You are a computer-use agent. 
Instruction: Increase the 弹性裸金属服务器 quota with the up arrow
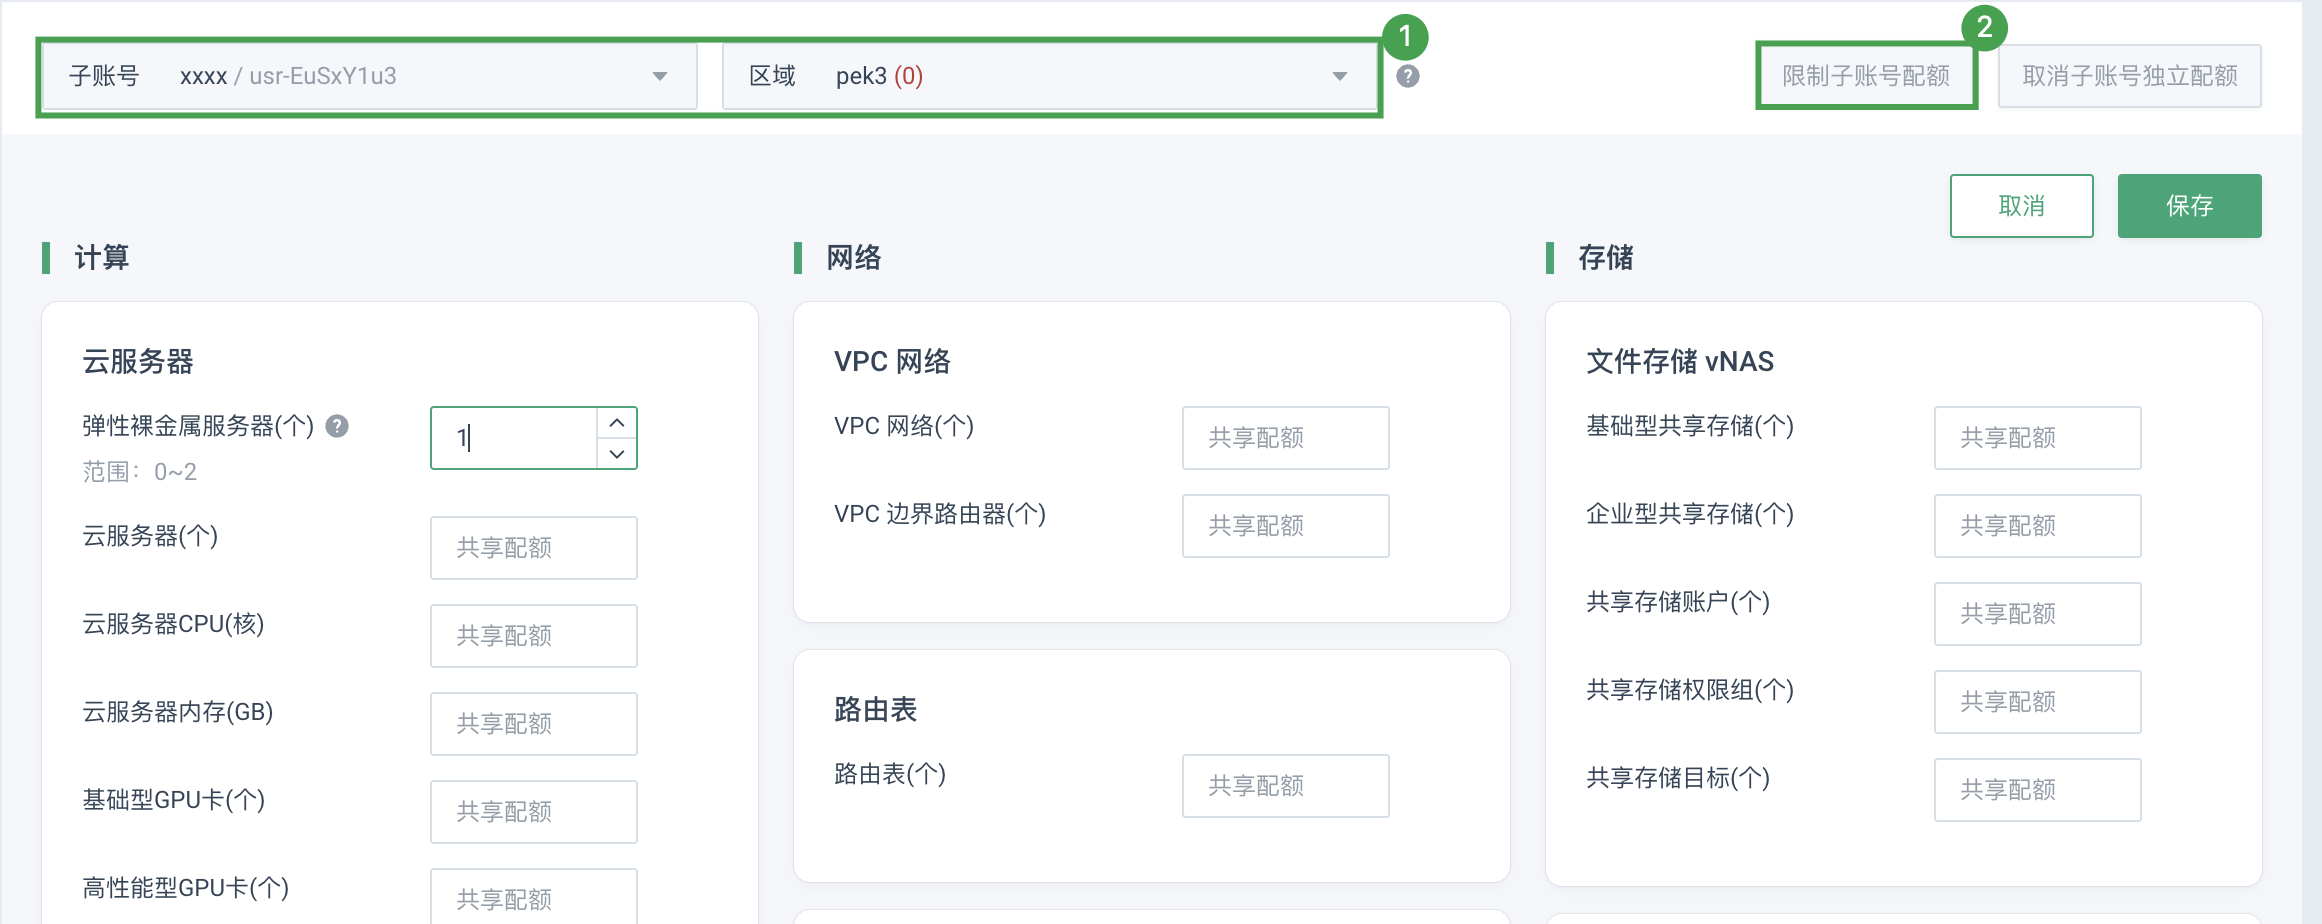click(617, 423)
